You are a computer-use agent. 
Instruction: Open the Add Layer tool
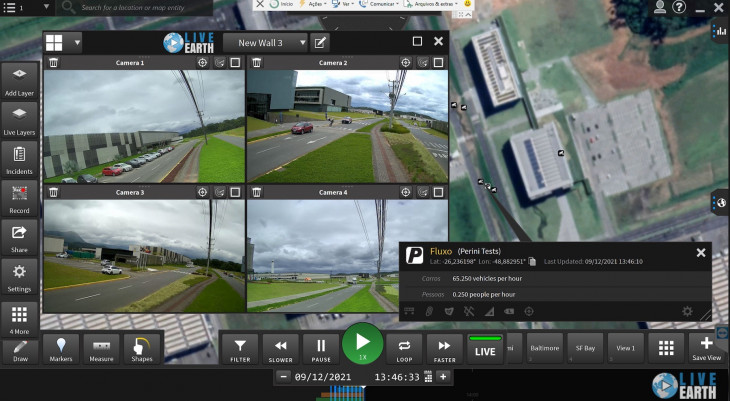point(19,81)
